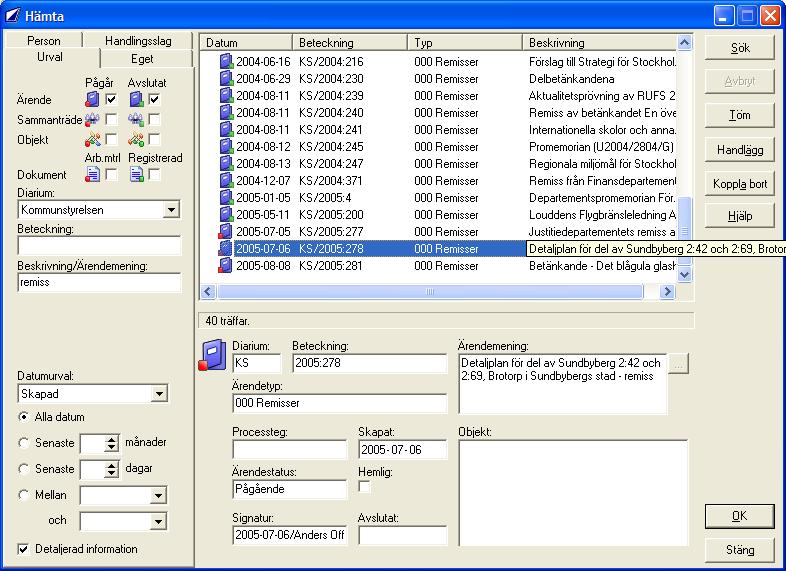The height and width of the screenshot is (571, 786).
Task: Click the Hämta title bar application icon
Action: [x=13, y=16]
